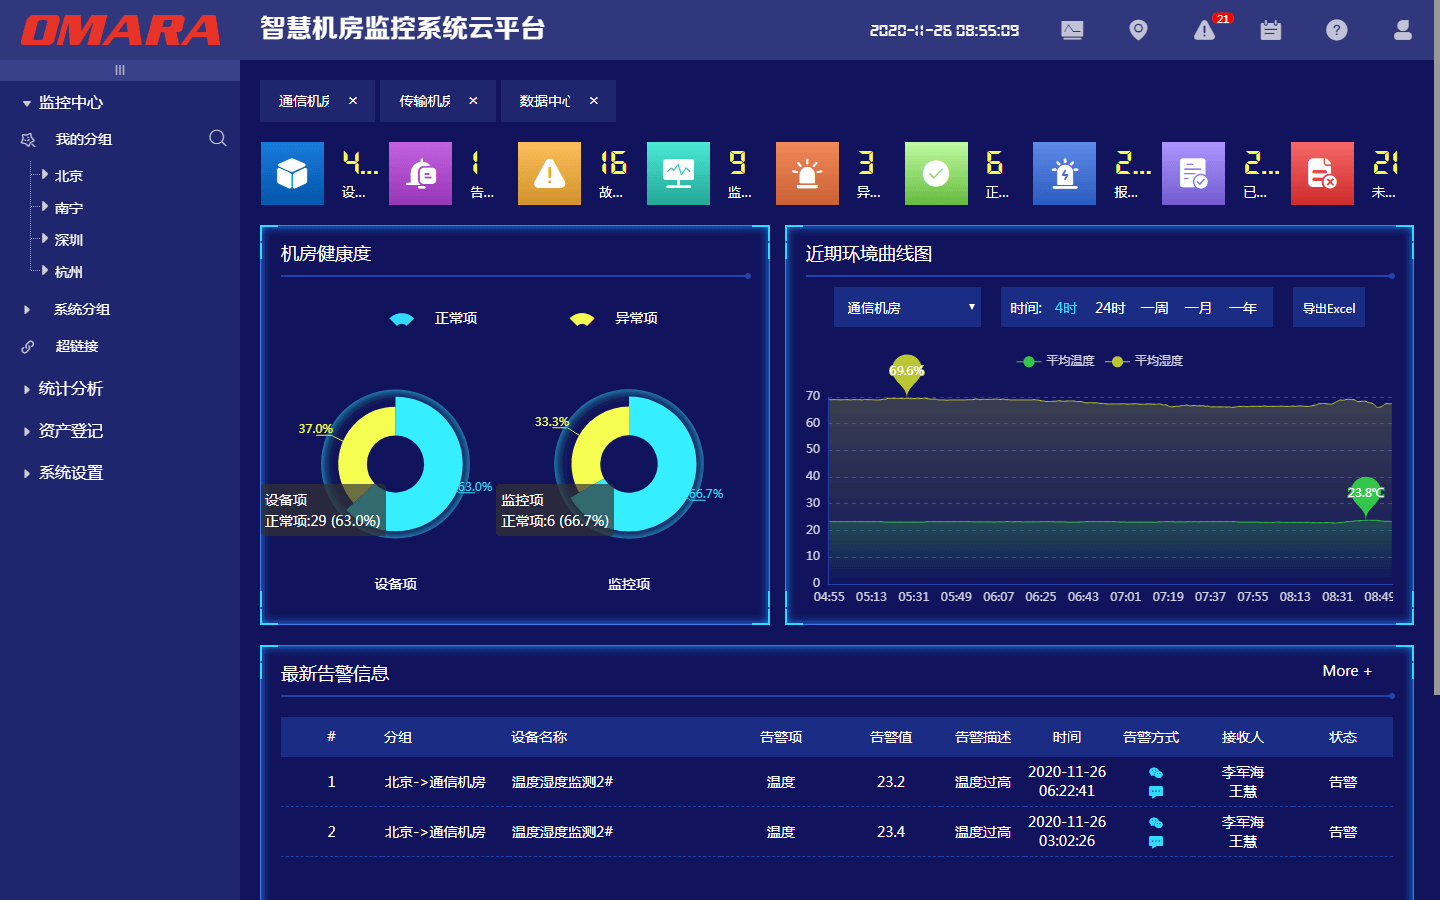
Task: Open the alarm notifications icon showing 21 alerts
Action: point(1204,30)
